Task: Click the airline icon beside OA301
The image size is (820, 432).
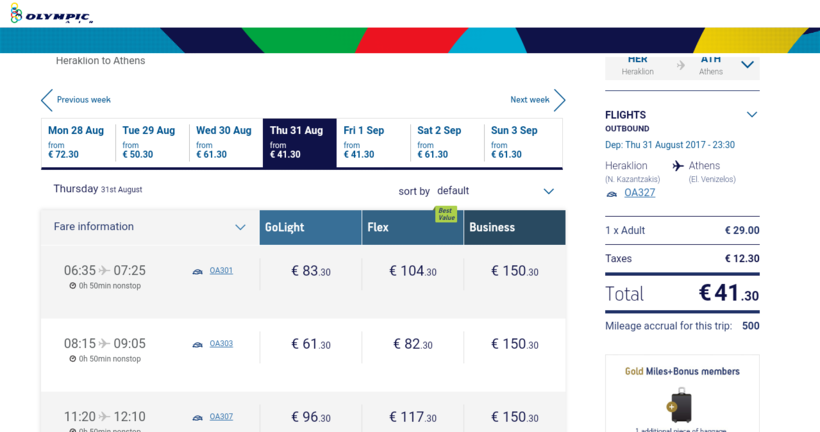Action: (198, 271)
